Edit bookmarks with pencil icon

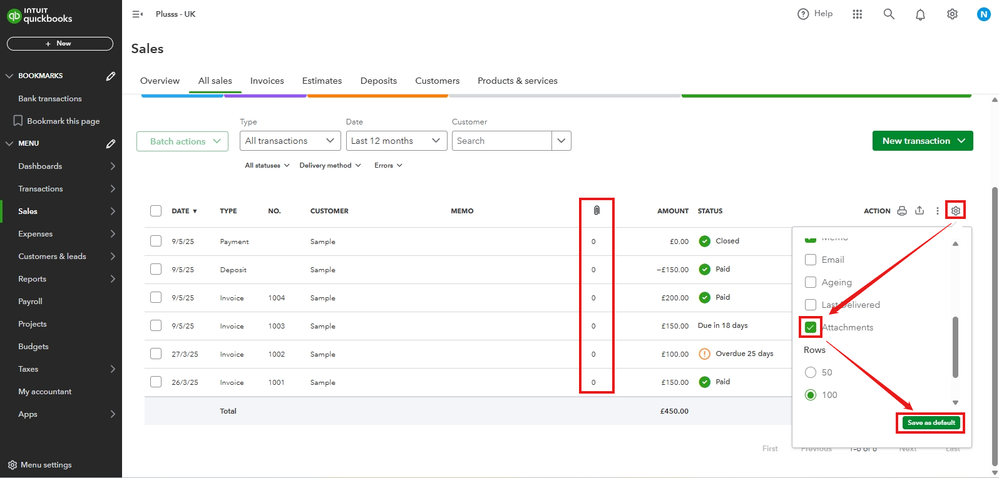pyautogui.click(x=110, y=76)
